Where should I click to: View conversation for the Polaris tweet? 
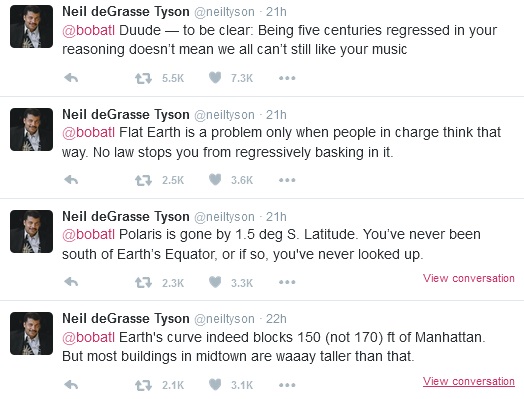[469, 278]
